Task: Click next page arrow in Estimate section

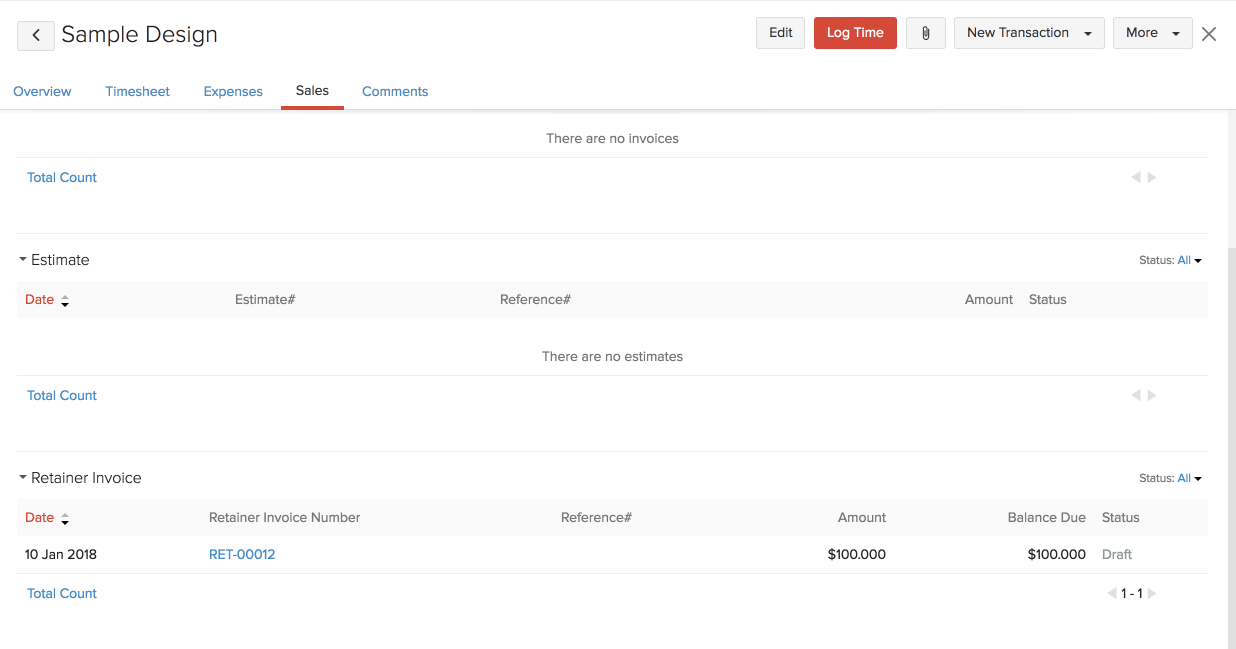Action: click(x=1152, y=396)
